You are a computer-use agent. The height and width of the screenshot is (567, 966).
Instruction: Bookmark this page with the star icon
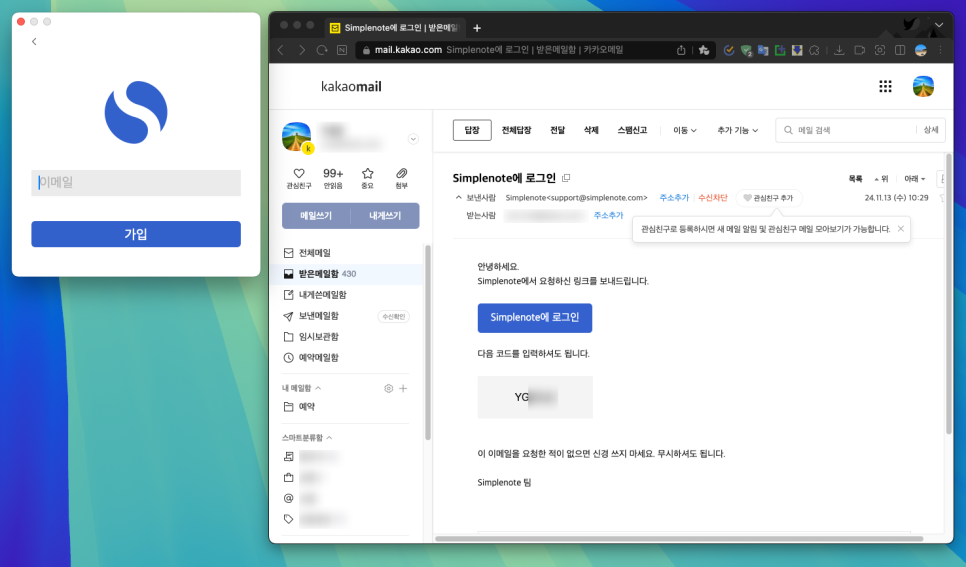pyautogui.click(x=704, y=51)
